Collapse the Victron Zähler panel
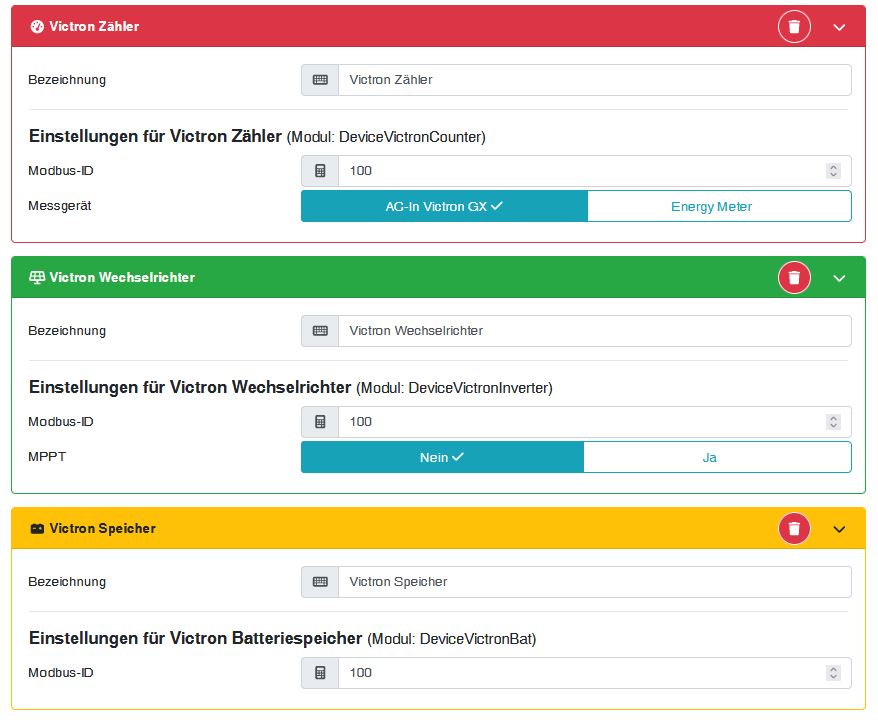 click(839, 27)
